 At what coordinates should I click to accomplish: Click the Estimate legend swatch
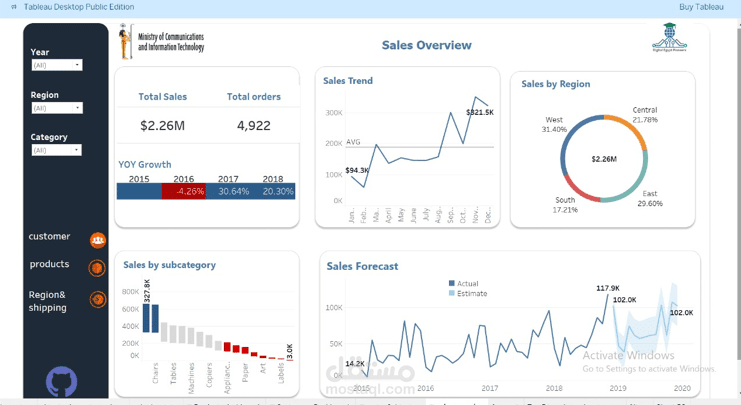[x=451, y=293]
